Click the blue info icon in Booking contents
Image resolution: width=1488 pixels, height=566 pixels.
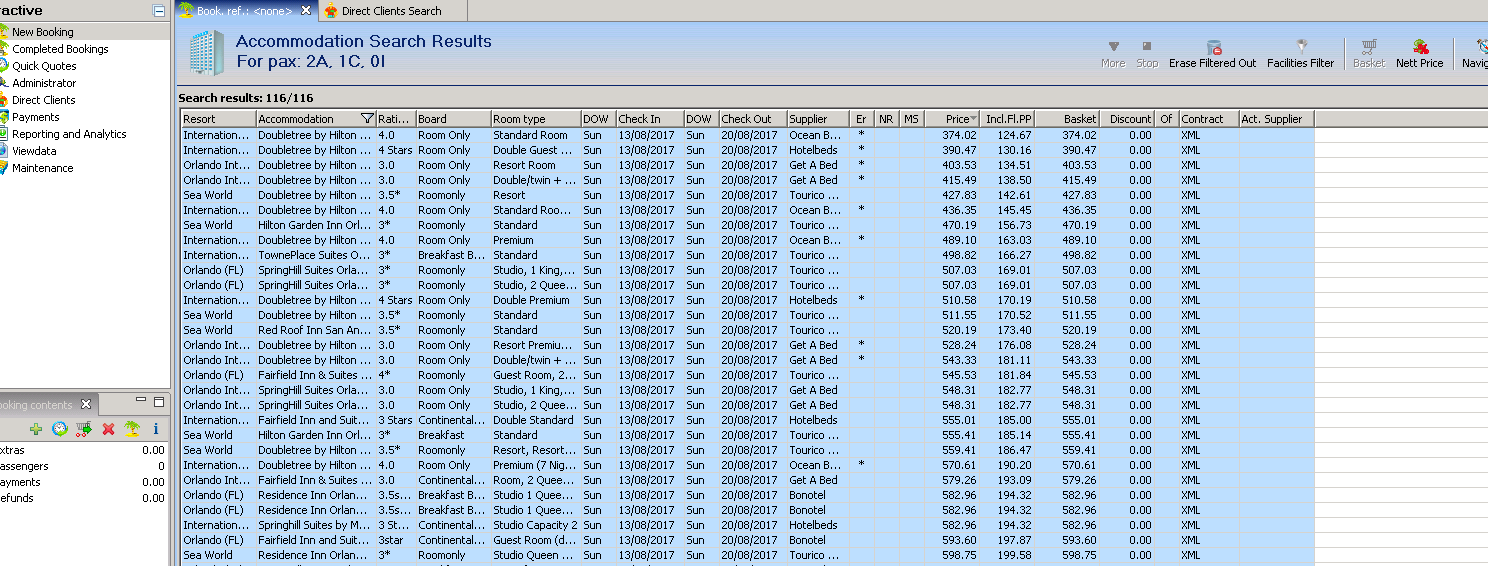point(156,428)
